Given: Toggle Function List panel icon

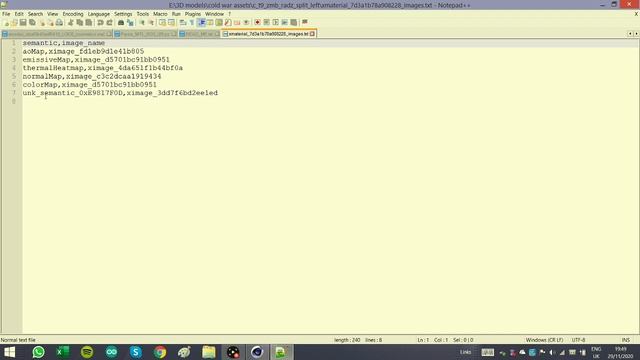Looking at the screenshot, I should 228,22.
